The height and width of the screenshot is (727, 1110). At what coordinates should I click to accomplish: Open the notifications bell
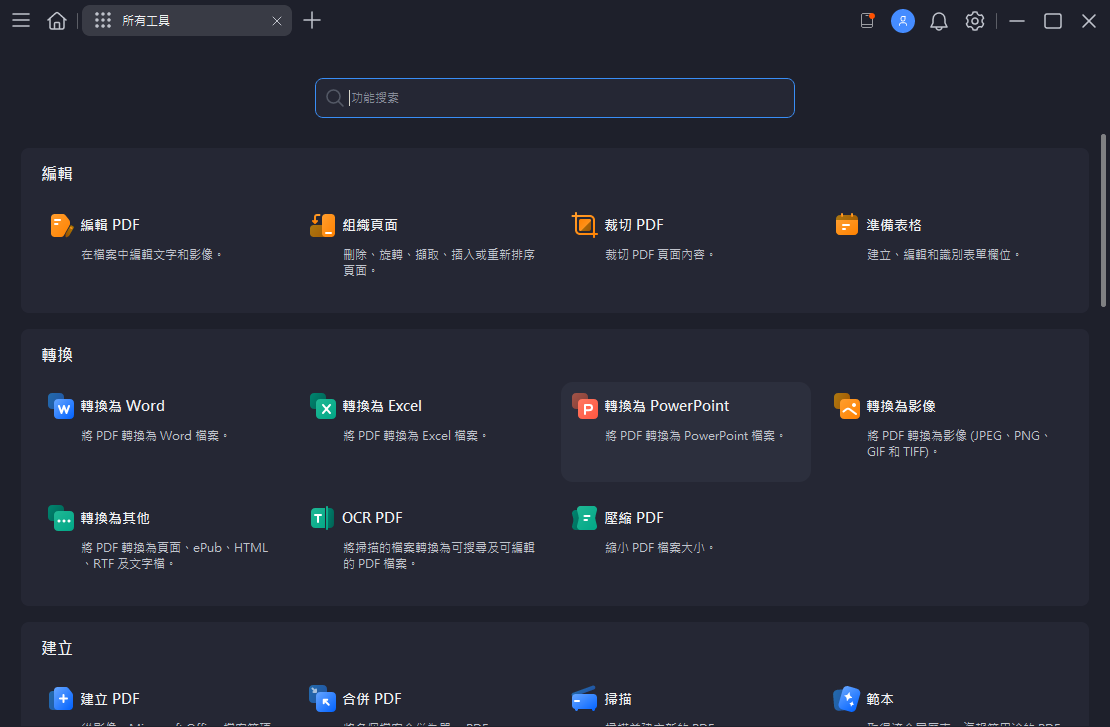coord(939,21)
